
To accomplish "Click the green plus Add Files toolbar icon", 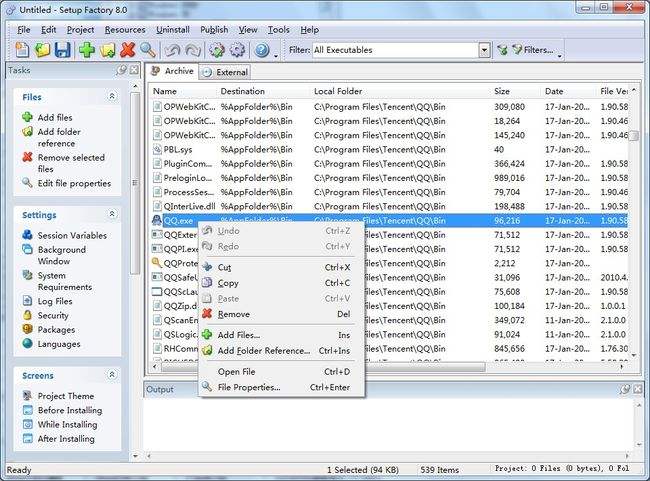I will coord(87,50).
